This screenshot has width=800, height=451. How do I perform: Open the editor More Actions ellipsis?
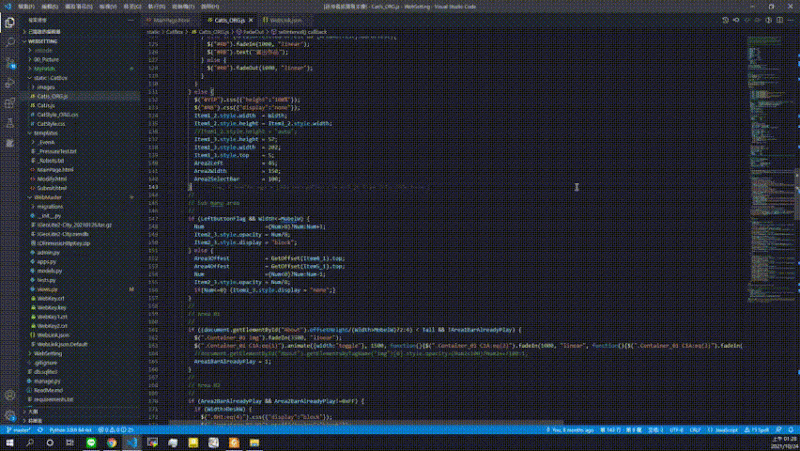coord(790,20)
